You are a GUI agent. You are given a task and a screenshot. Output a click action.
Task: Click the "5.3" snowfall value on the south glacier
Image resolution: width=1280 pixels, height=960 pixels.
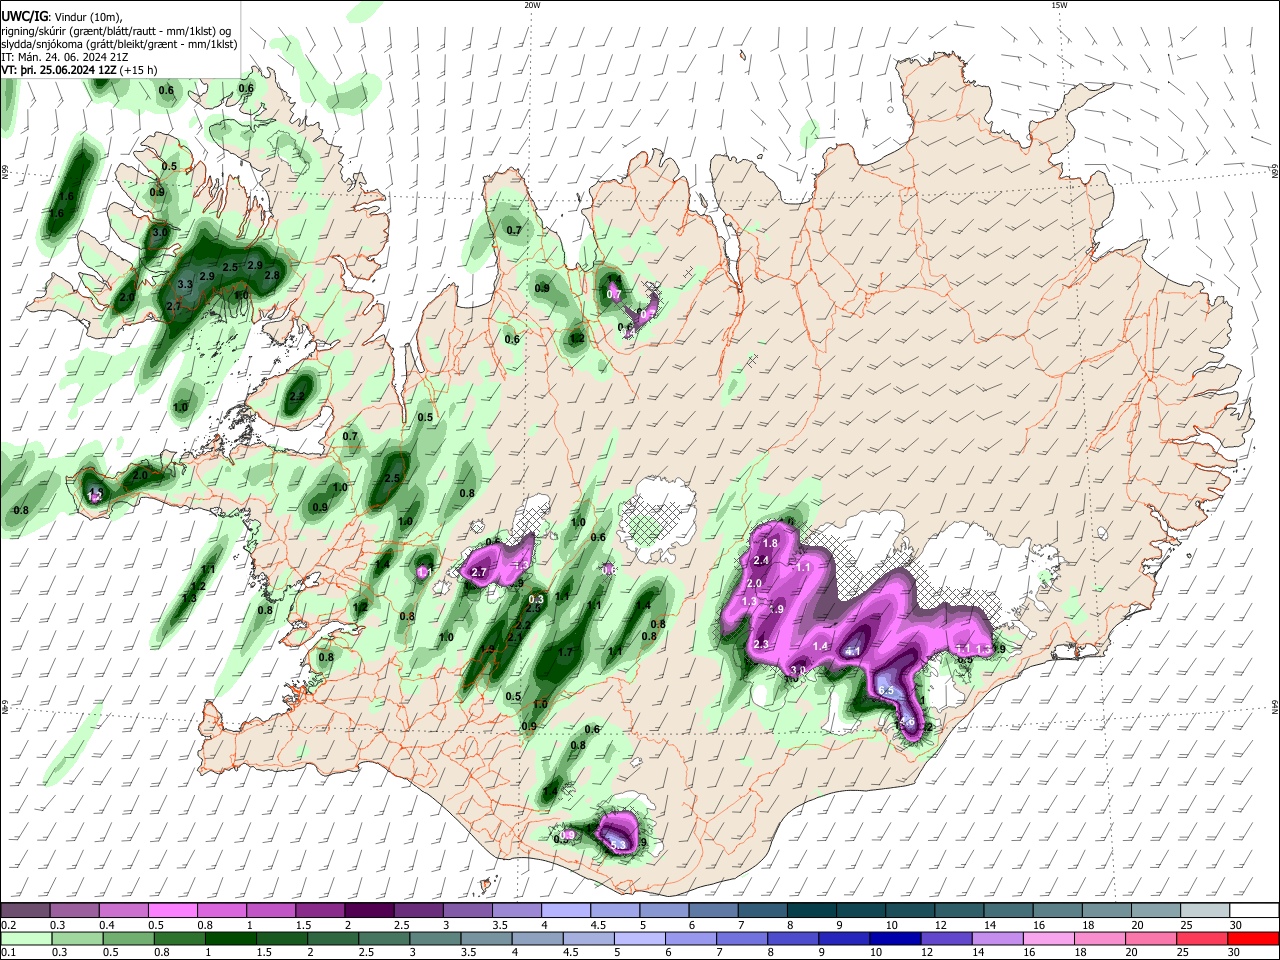click(x=618, y=846)
